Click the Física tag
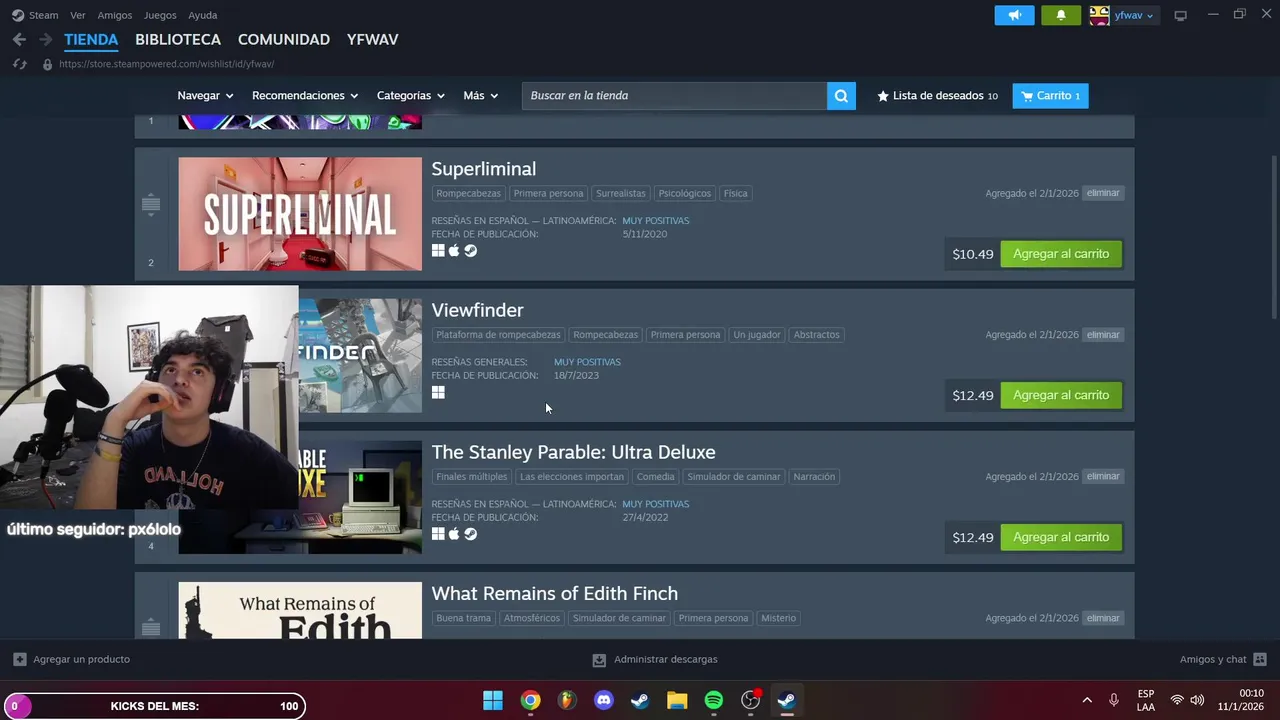The height and width of the screenshot is (720, 1280). (735, 194)
